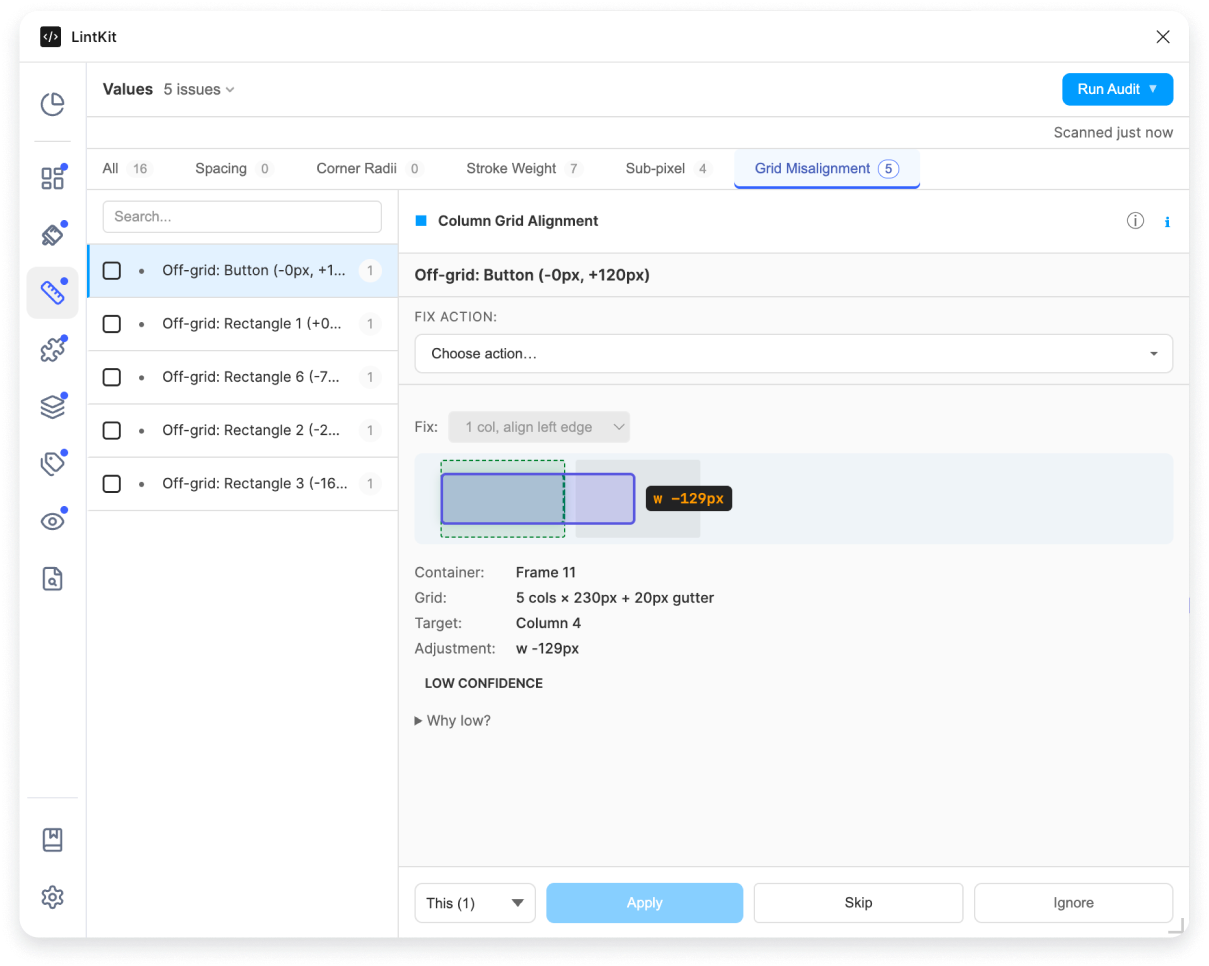The width and height of the screenshot is (1209, 966).
Task: Close the LintKit window
Action: (1163, 37)
